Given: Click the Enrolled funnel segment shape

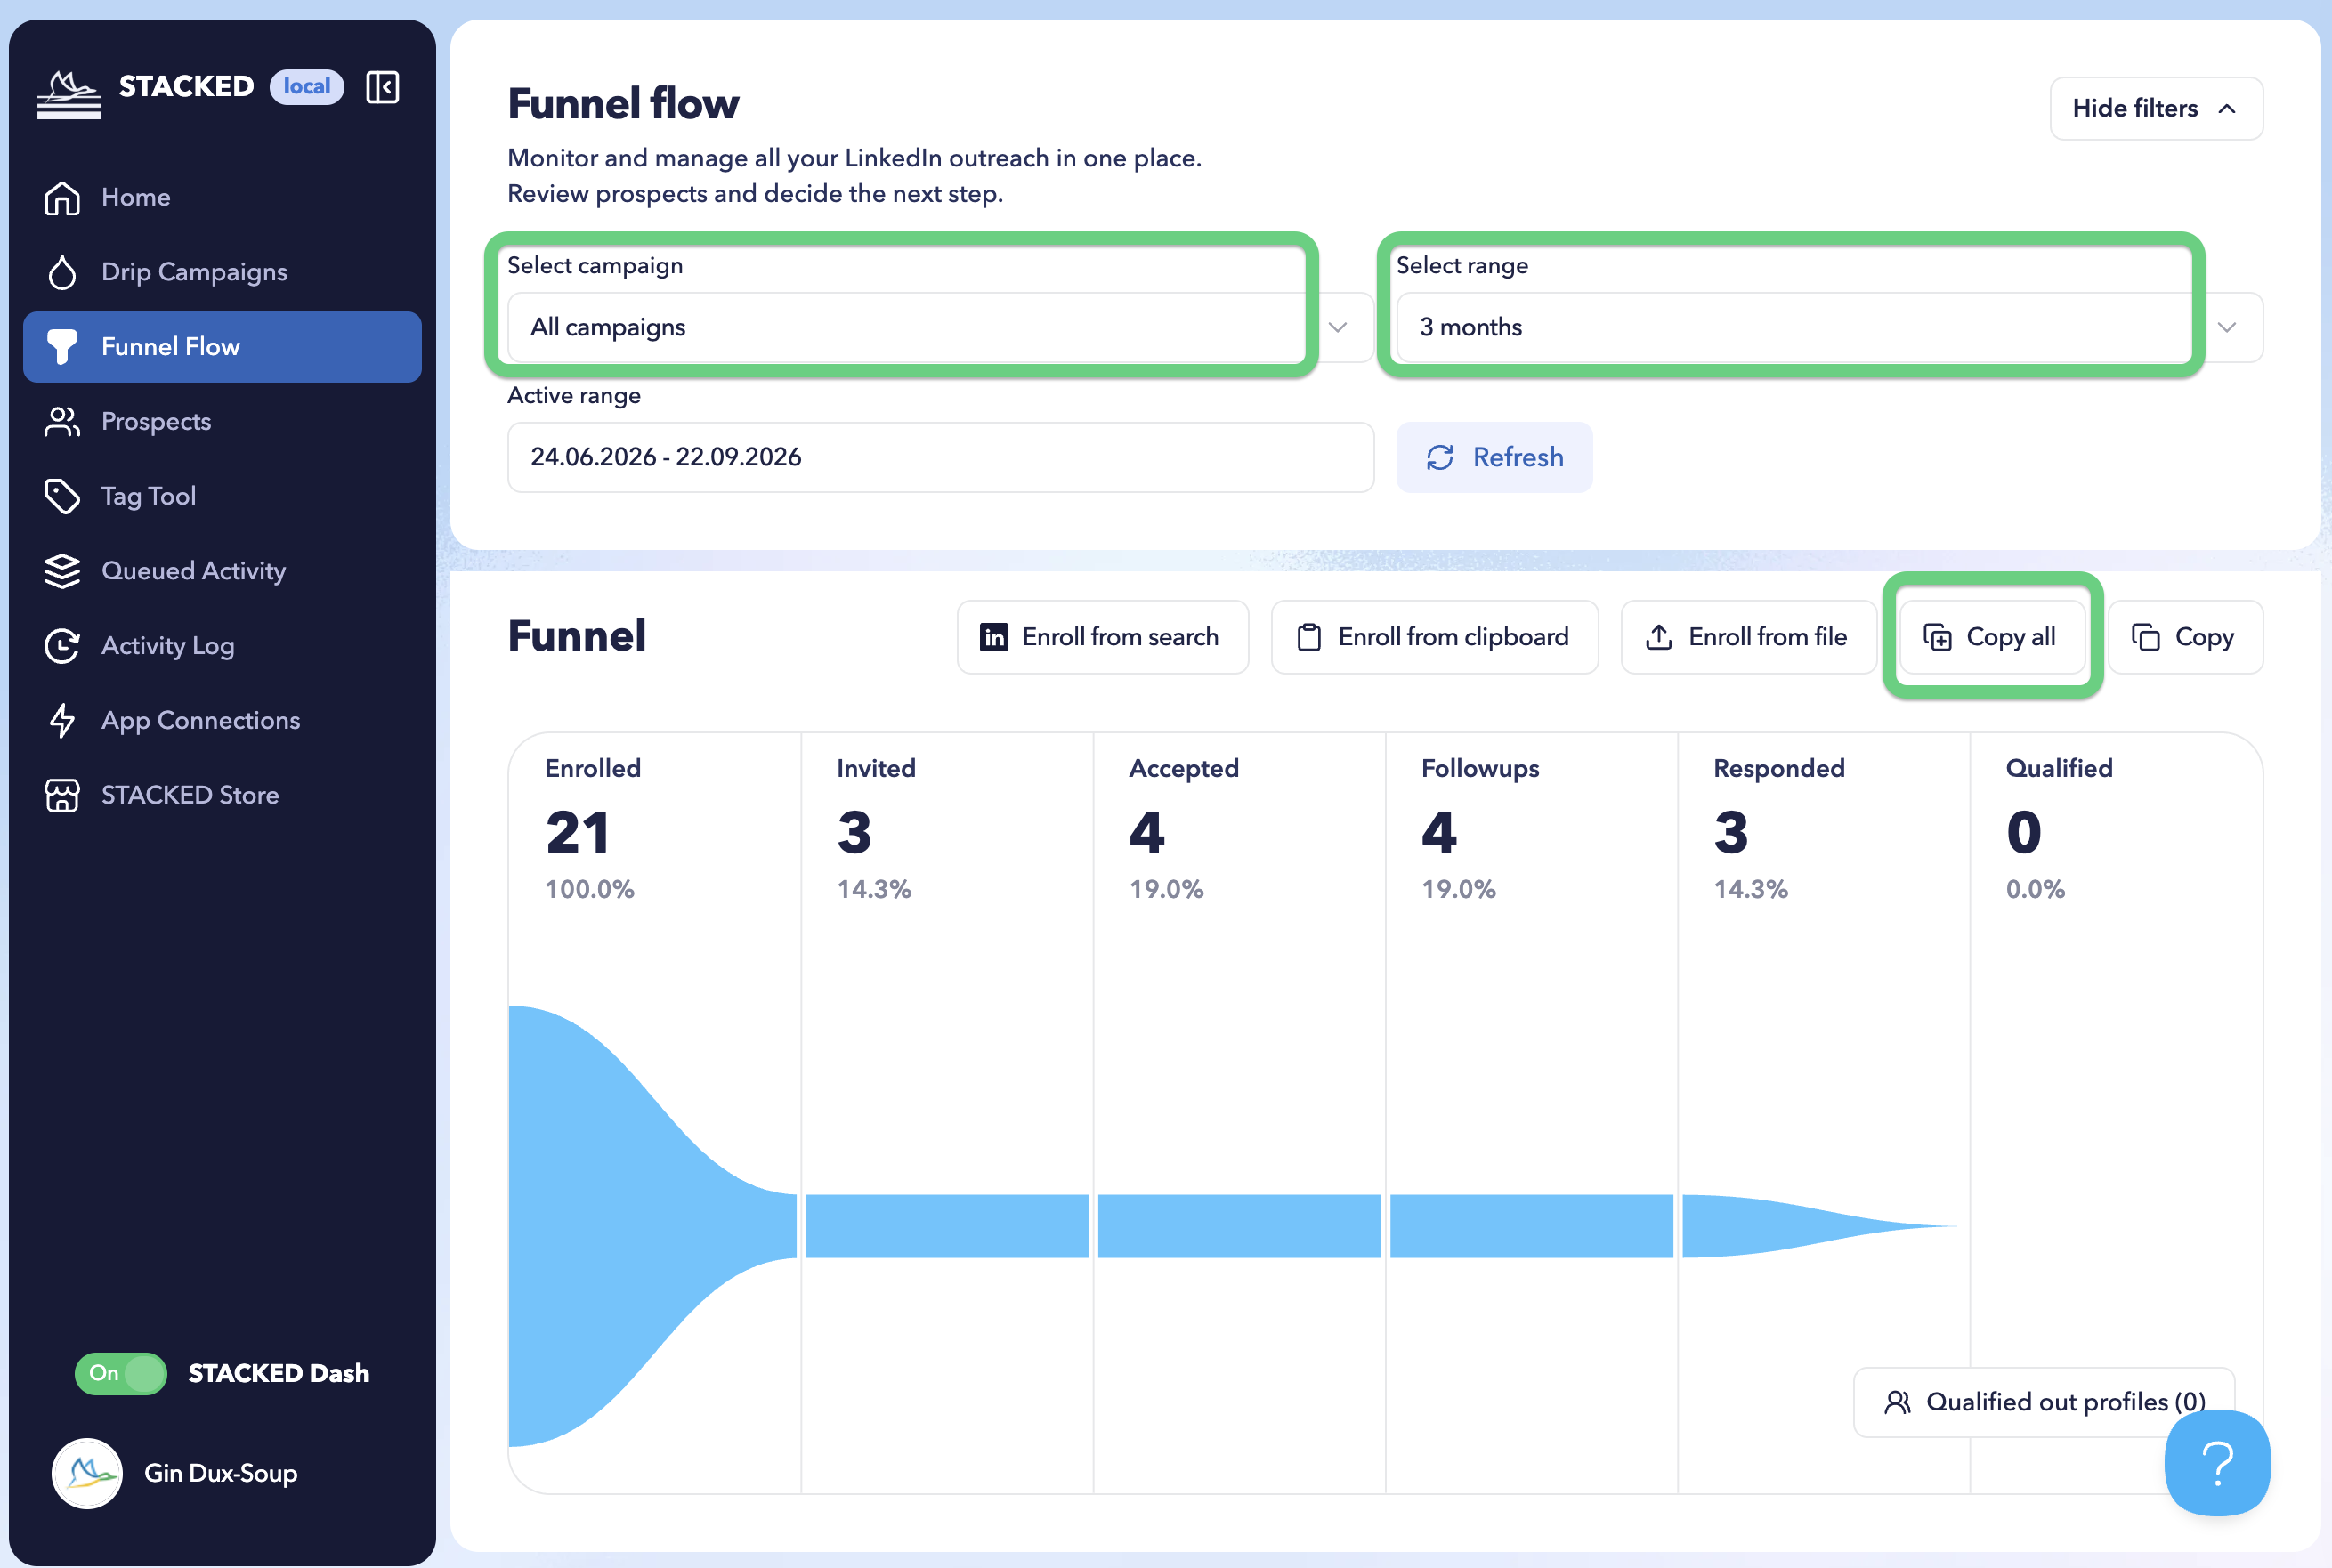Looking at the screenshot, I should pos(652,1226).
